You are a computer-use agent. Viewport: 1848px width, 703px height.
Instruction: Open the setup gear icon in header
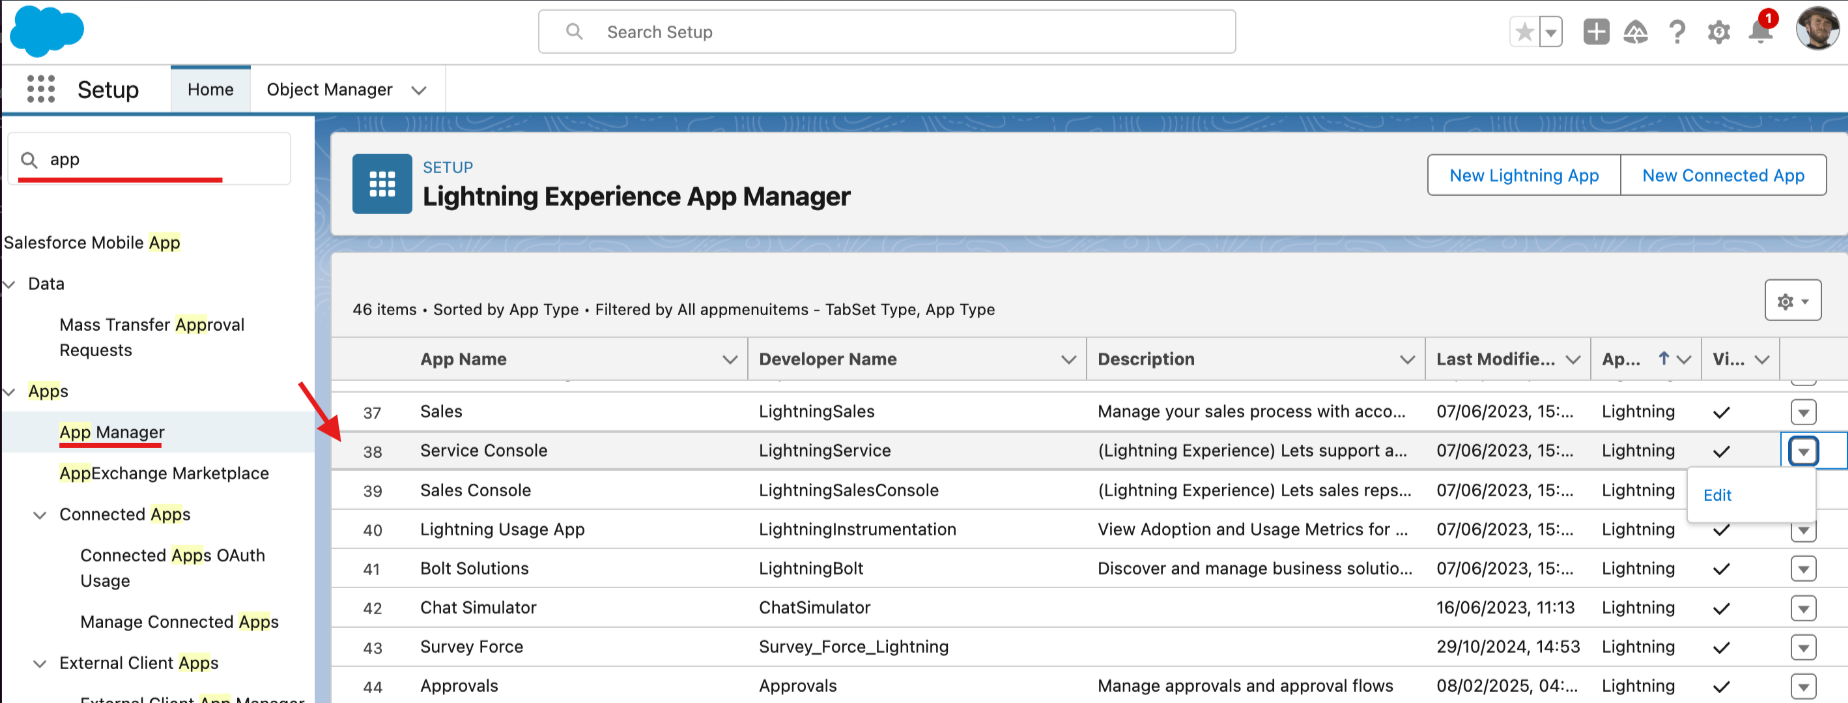(x=1718, y=32)
